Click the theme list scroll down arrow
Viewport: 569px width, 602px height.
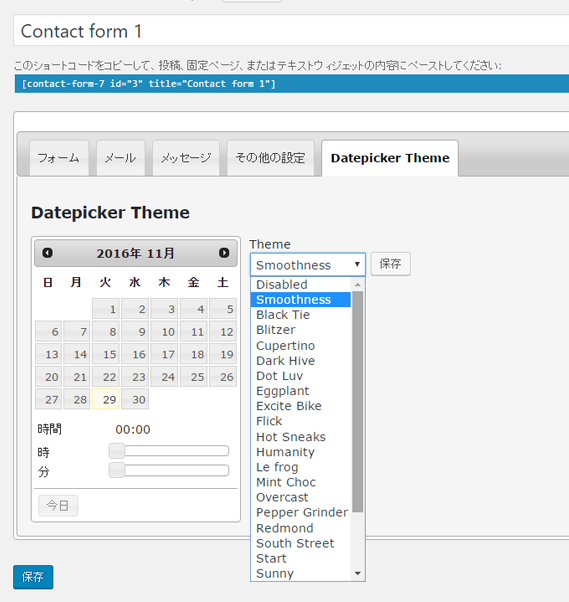[358, 574]
